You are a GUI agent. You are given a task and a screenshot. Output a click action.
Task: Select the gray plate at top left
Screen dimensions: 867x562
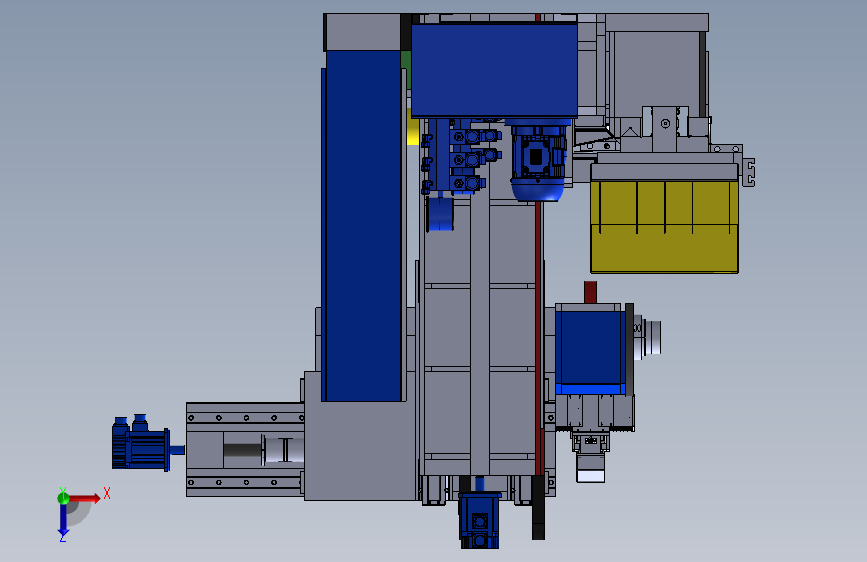point(362,32)
